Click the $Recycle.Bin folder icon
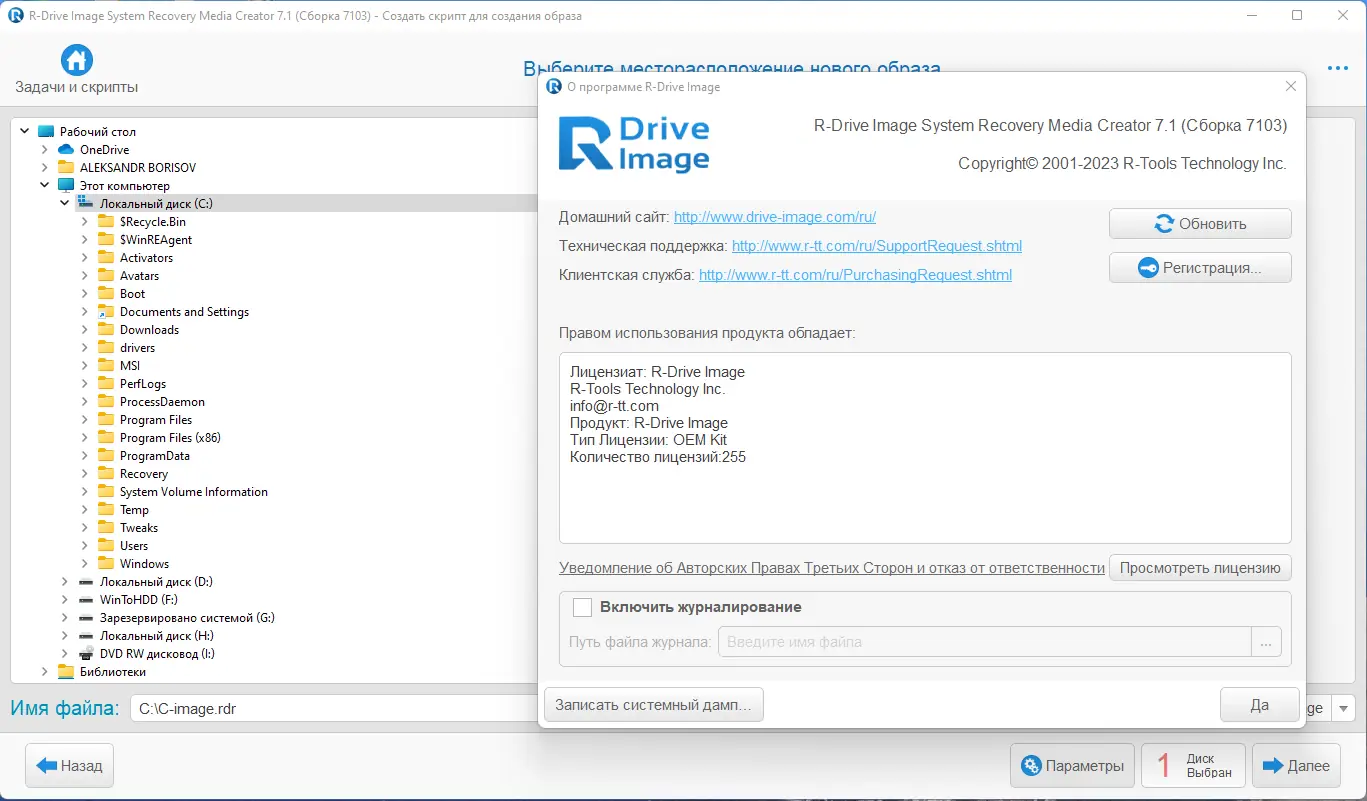The image size is (1367, 801). pos(106,222)
